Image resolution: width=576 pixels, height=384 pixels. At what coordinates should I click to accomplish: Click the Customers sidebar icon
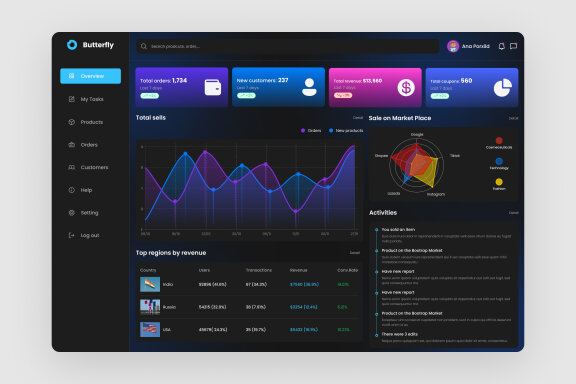click(72, 167)
